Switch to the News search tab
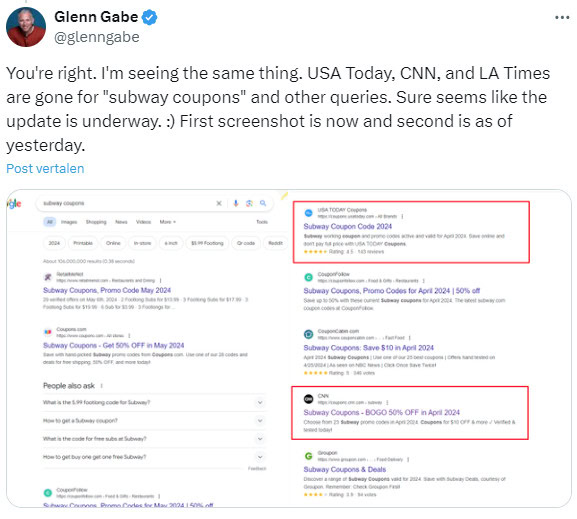 (121, 222)
